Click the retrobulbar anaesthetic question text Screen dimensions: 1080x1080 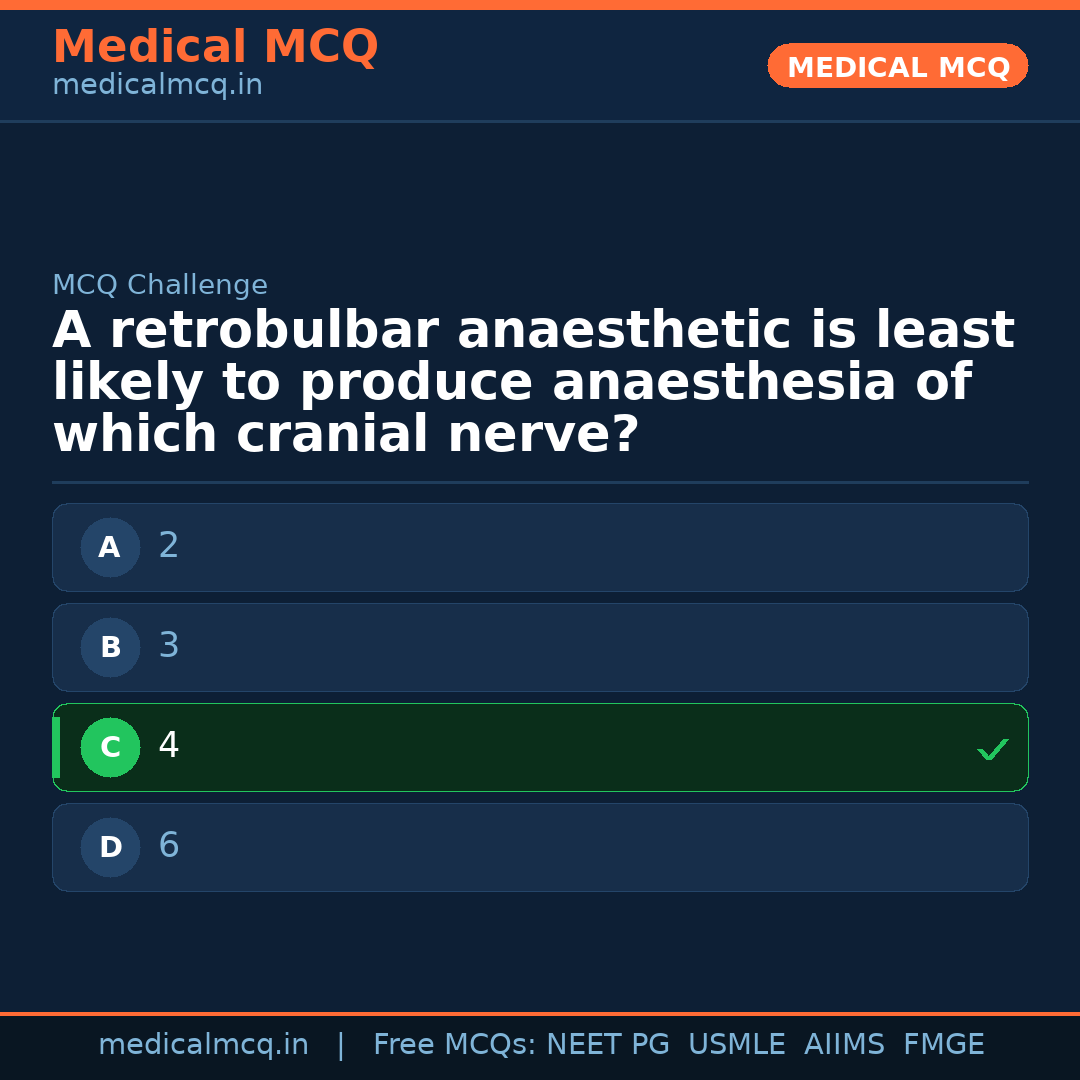click(533, 383)
